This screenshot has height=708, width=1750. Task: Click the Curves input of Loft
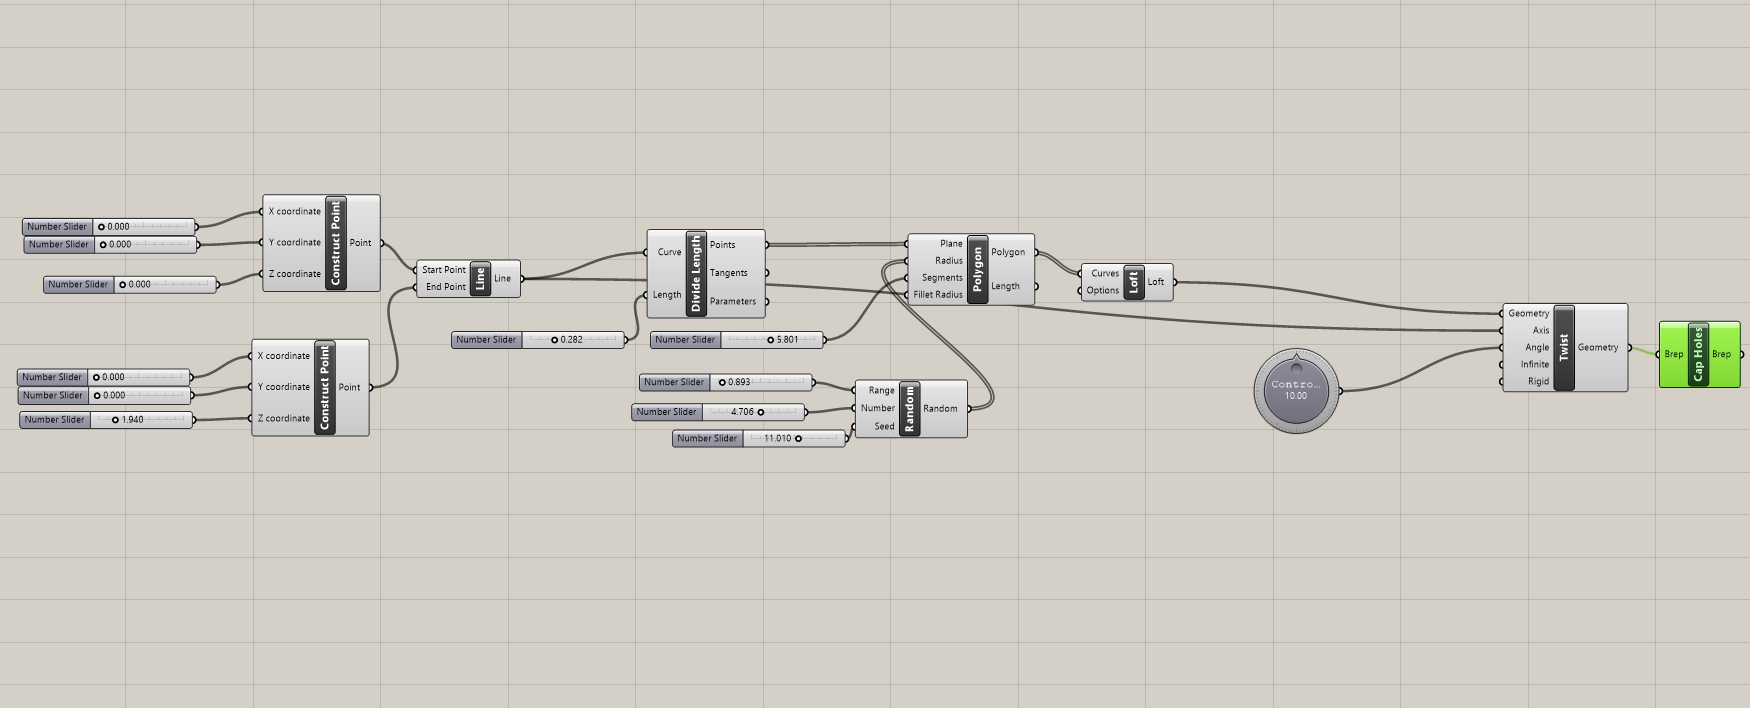pyautogui.click(x=1105, y=273)
